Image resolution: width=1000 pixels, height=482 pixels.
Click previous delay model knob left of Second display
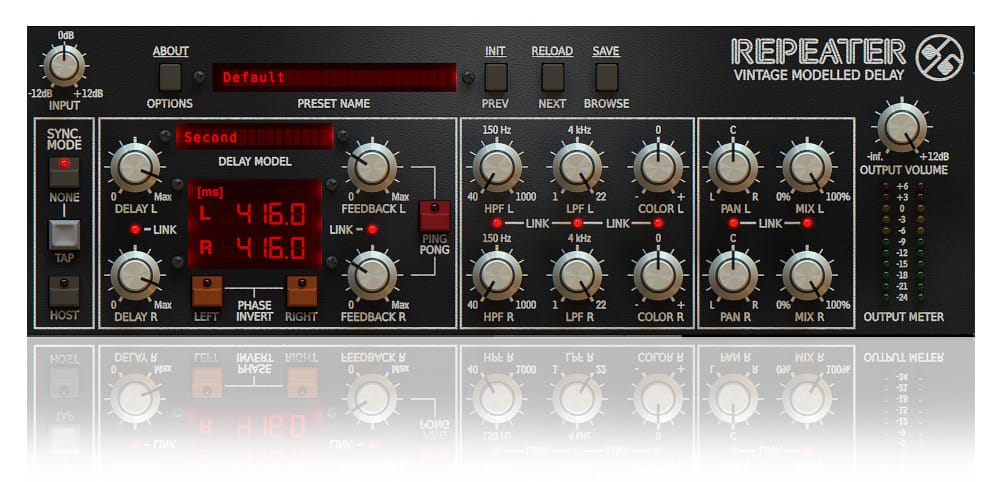(x=166, y=136)
